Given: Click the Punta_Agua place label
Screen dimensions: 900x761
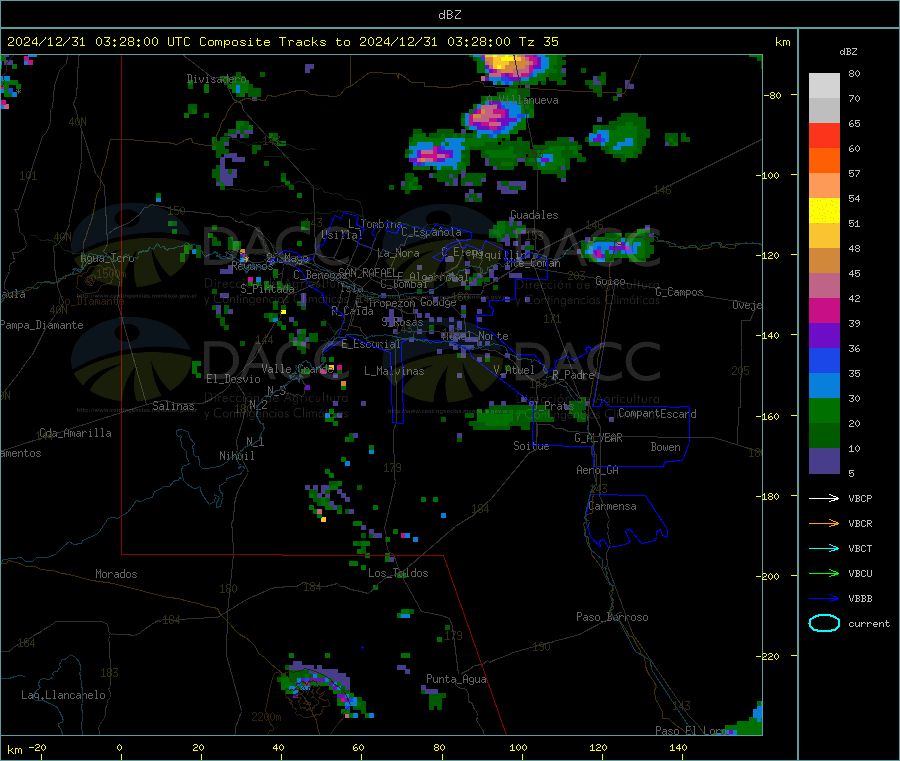Looking at the screenshot, I should click(456, 679).
